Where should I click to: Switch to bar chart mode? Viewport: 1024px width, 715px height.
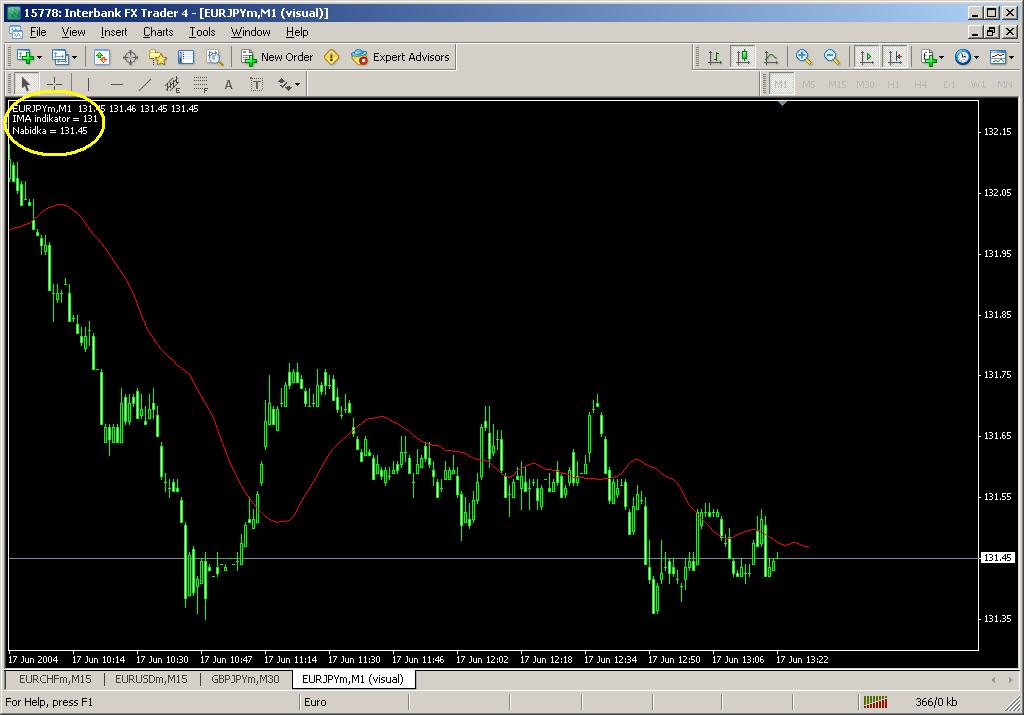click(x=715, y=57)
